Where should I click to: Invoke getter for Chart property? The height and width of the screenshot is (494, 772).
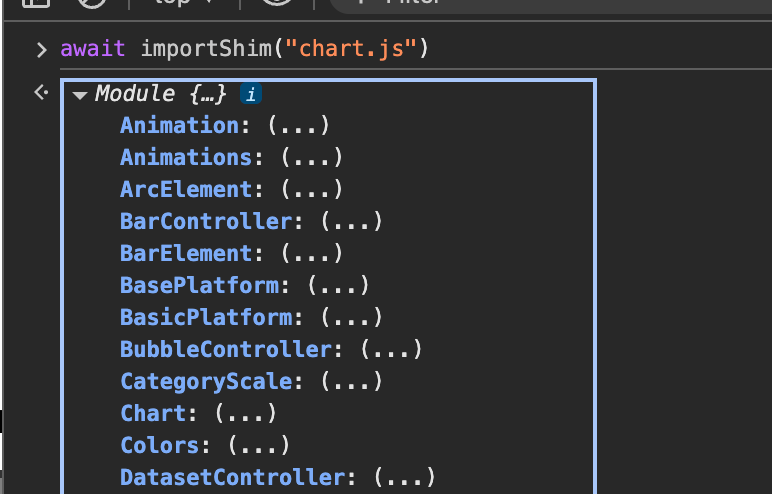coord(245,414)
